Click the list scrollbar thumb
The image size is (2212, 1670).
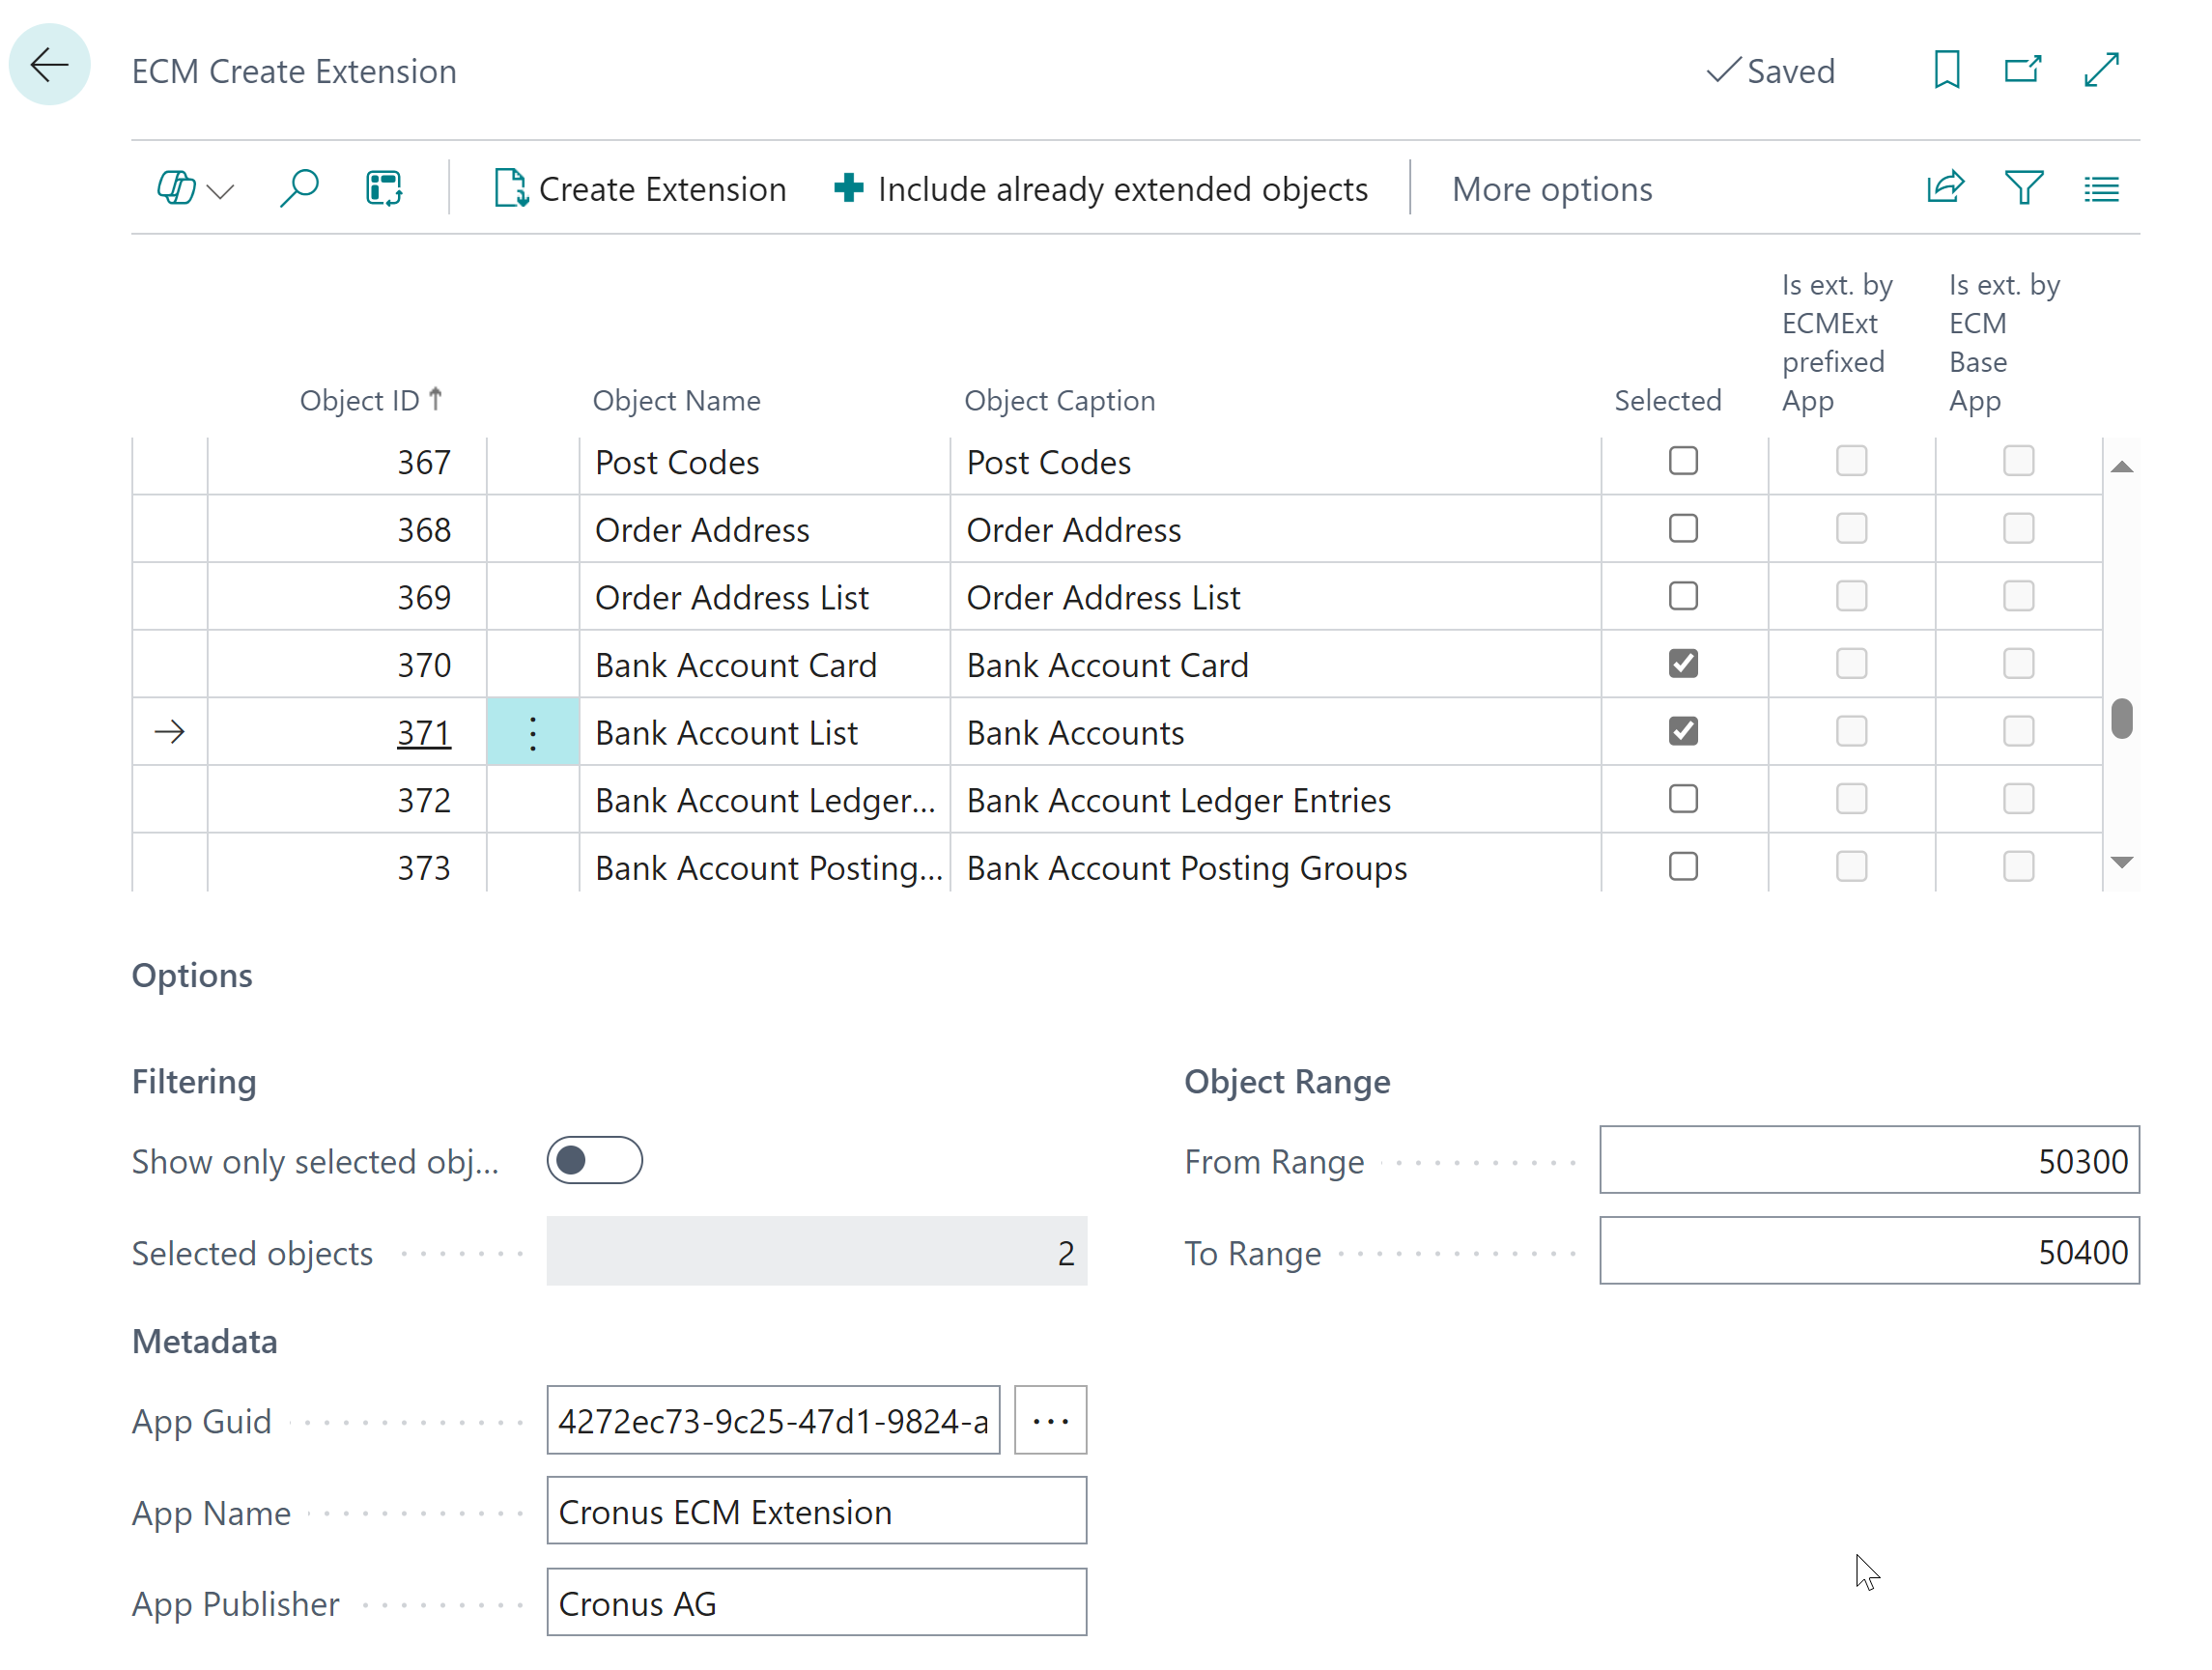coord(2121,719)
